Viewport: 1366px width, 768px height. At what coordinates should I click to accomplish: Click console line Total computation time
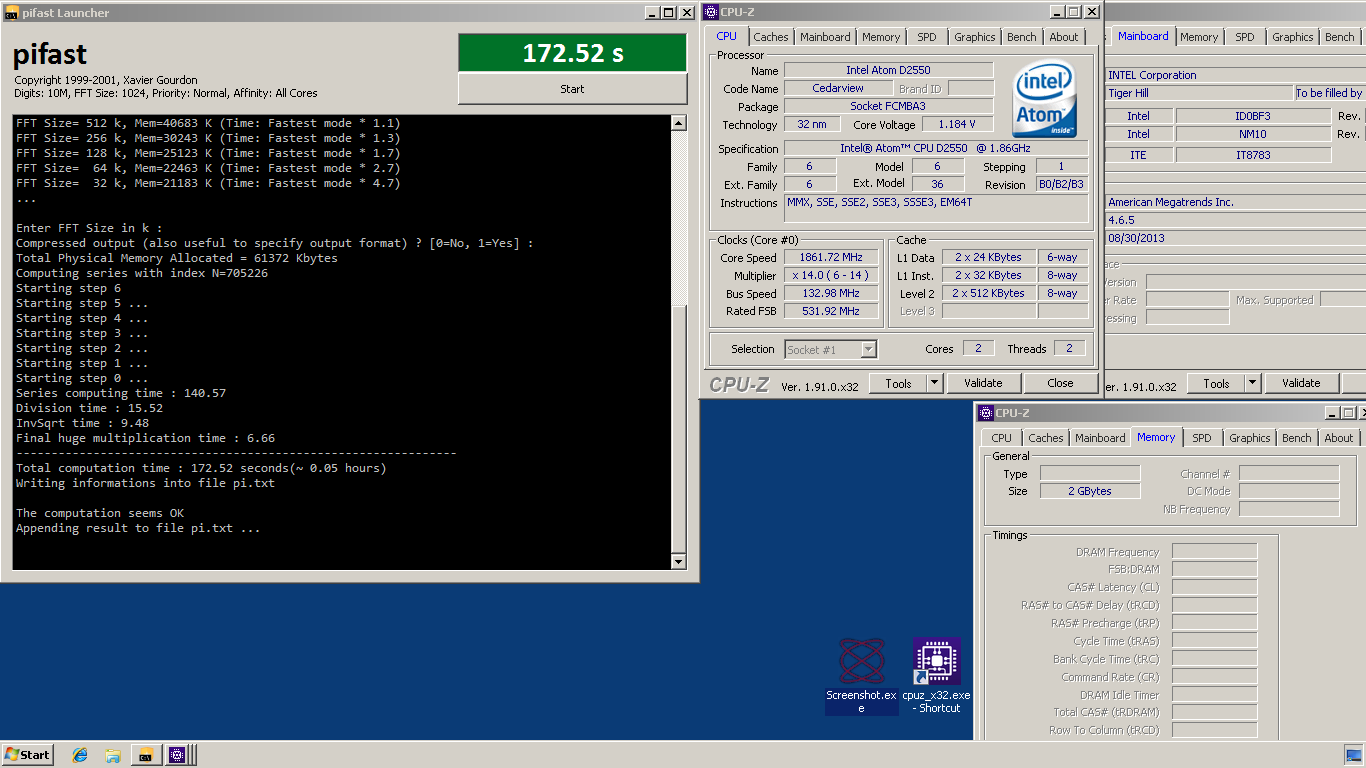click(201, 468)
